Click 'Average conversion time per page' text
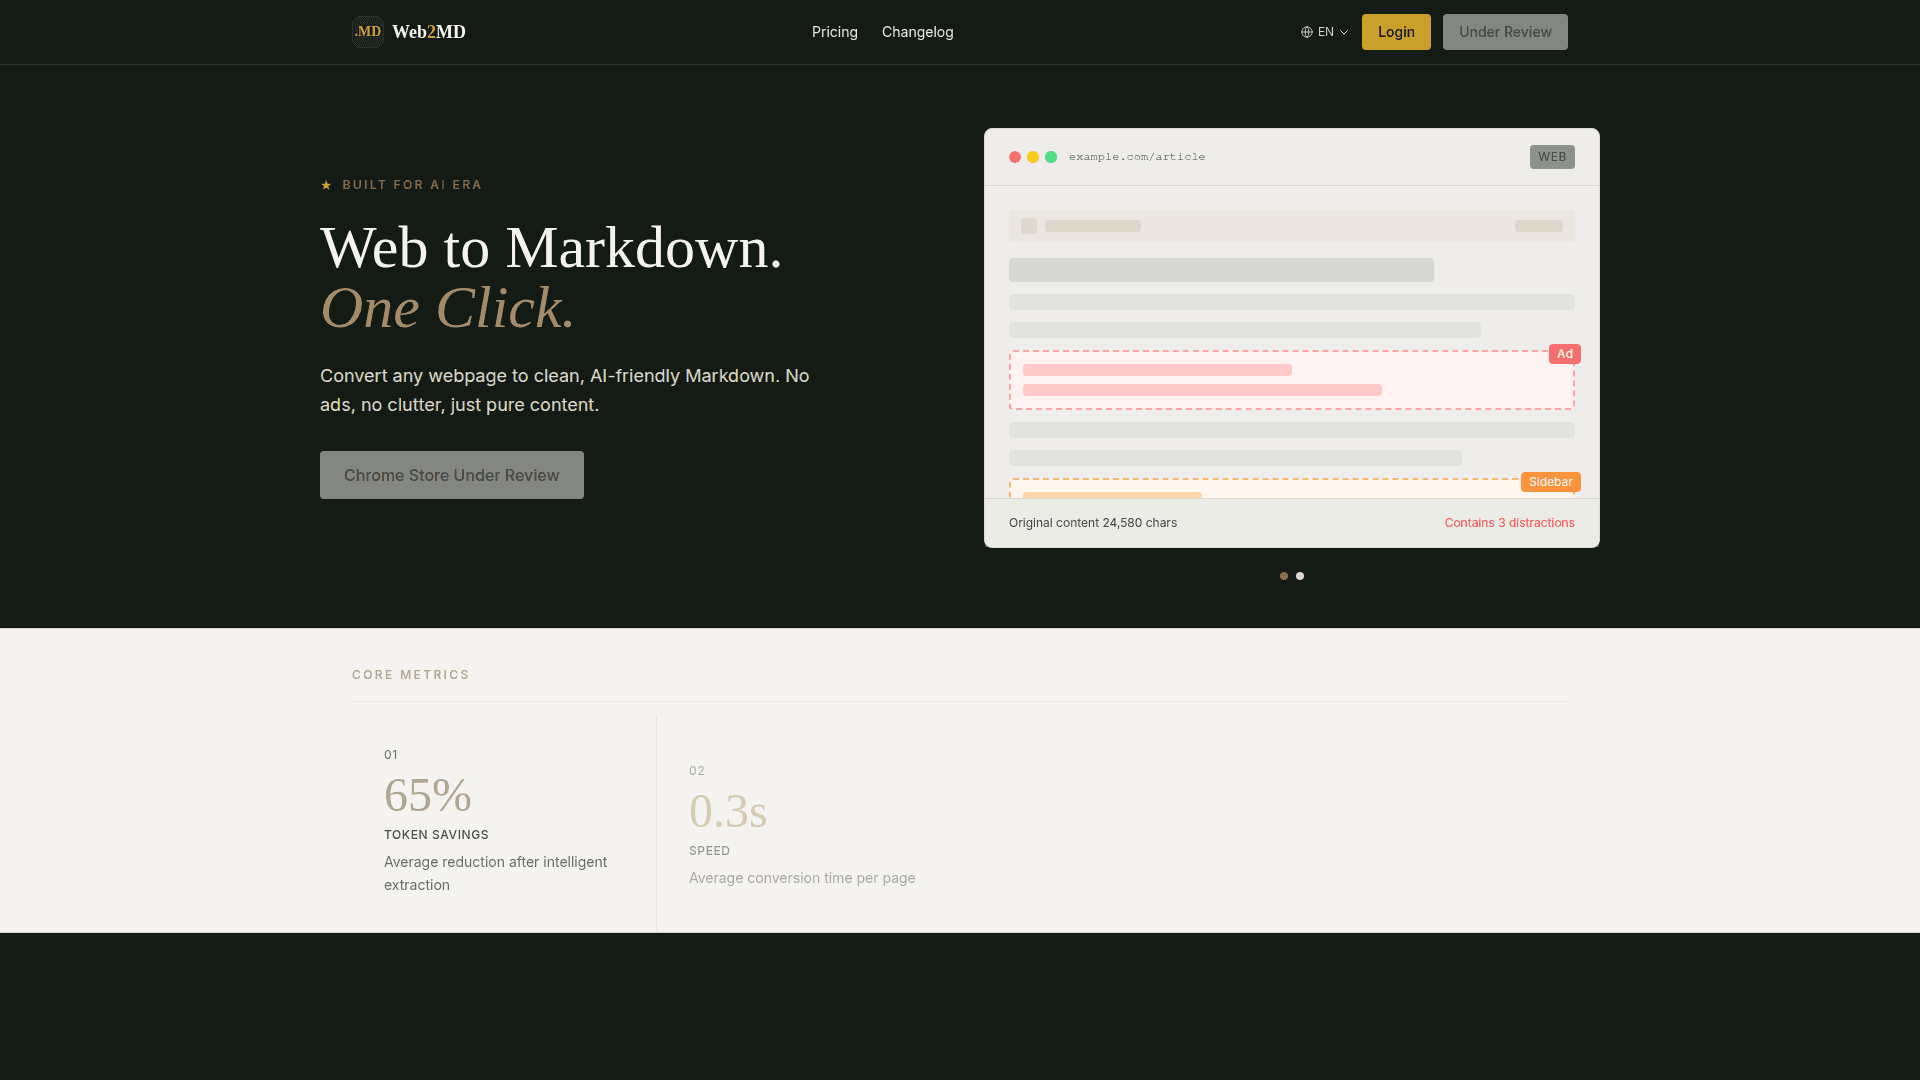The image size is (1920, 1080). pos(802,878)
